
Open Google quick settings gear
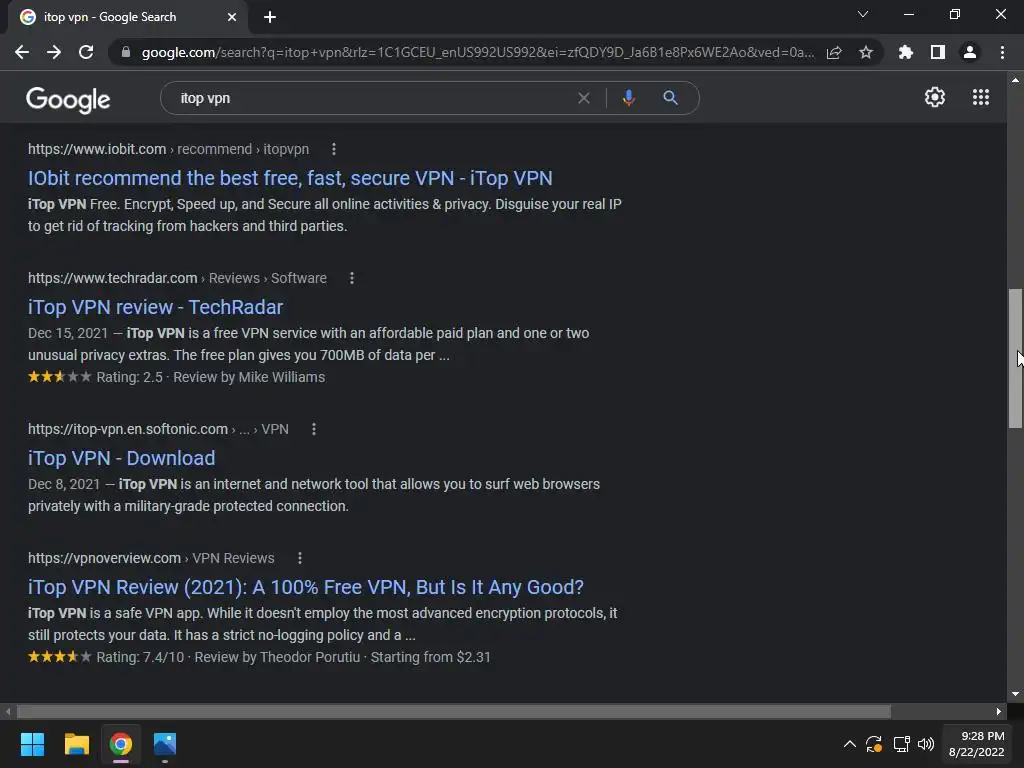[x=935, y=97]
